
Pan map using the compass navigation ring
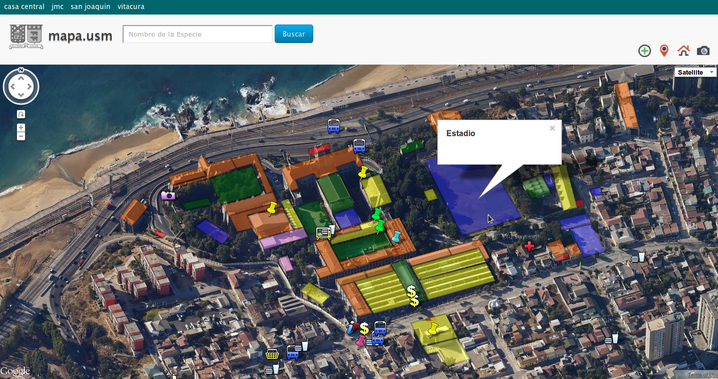[x=21, y=86]
